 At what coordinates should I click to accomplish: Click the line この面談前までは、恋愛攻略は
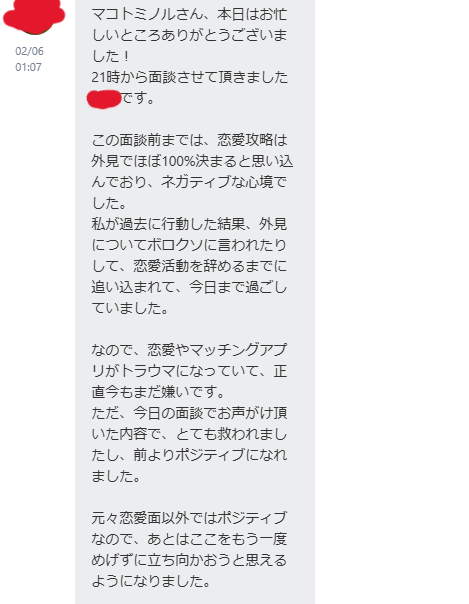pyautogui.click(x=189, y=140)
